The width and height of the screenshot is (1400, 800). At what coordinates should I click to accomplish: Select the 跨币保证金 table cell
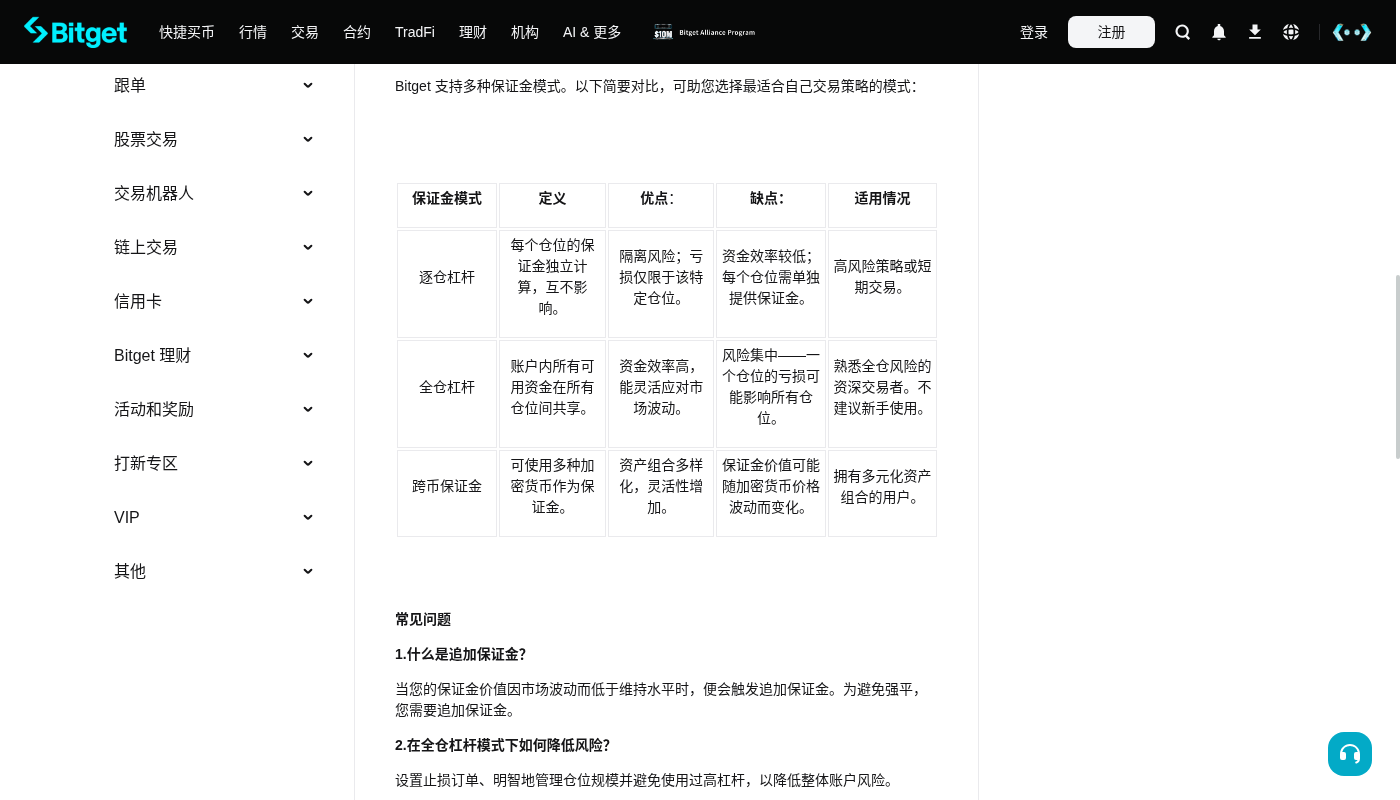click(447, 494)
